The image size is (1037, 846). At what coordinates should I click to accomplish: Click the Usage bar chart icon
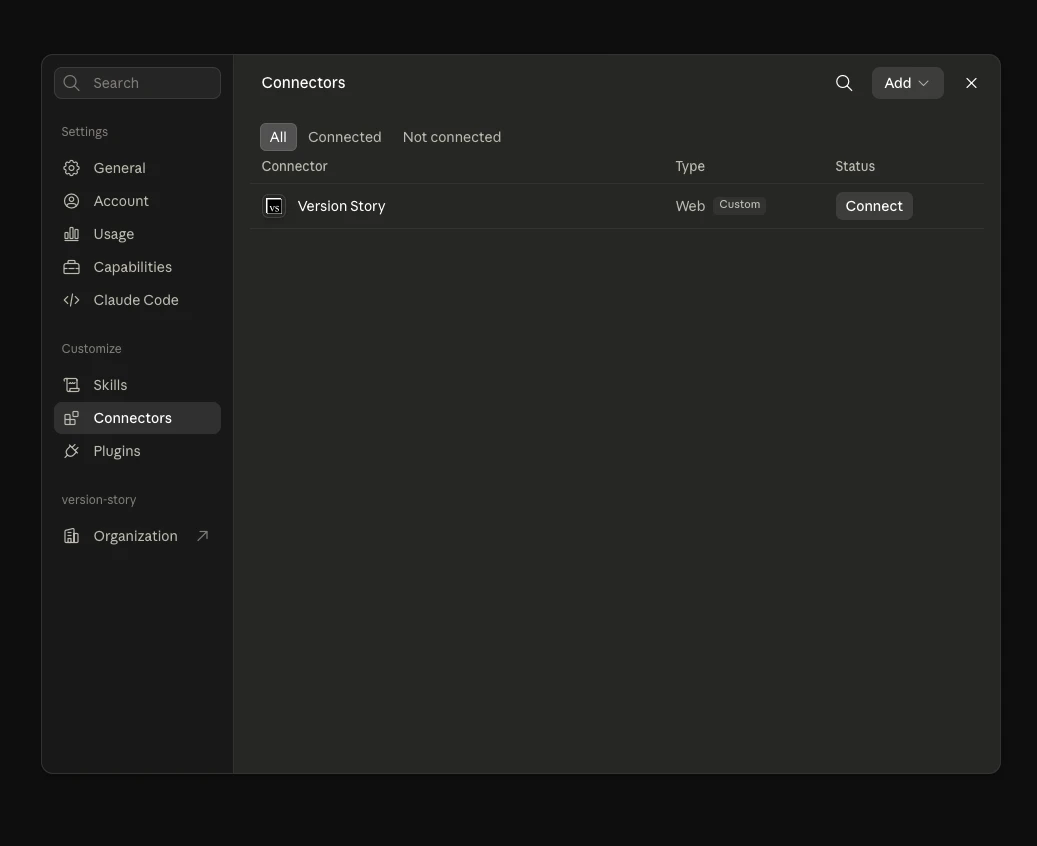[x=71, y=234]
